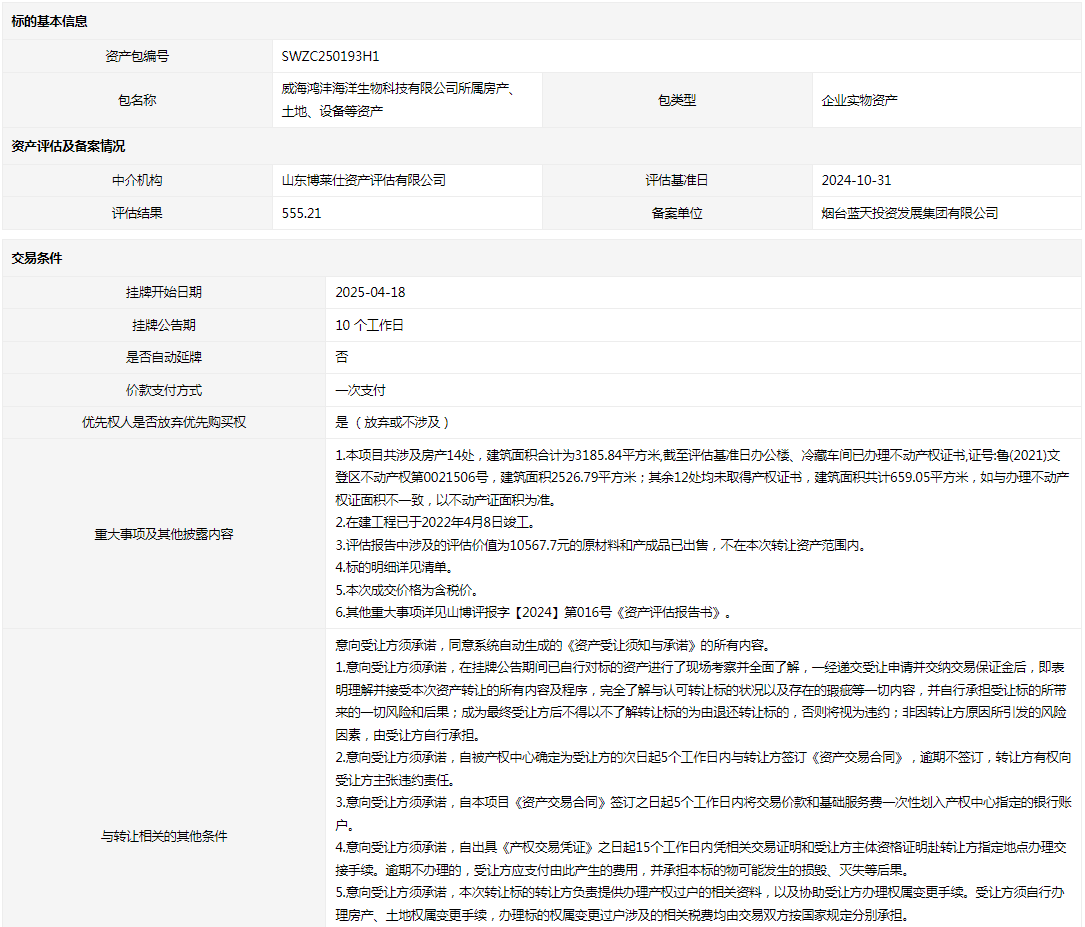This screenshot has width=1085, height=927.
Task: Select the valuation base date 2024-10-31
Action: tap(856, 181)
